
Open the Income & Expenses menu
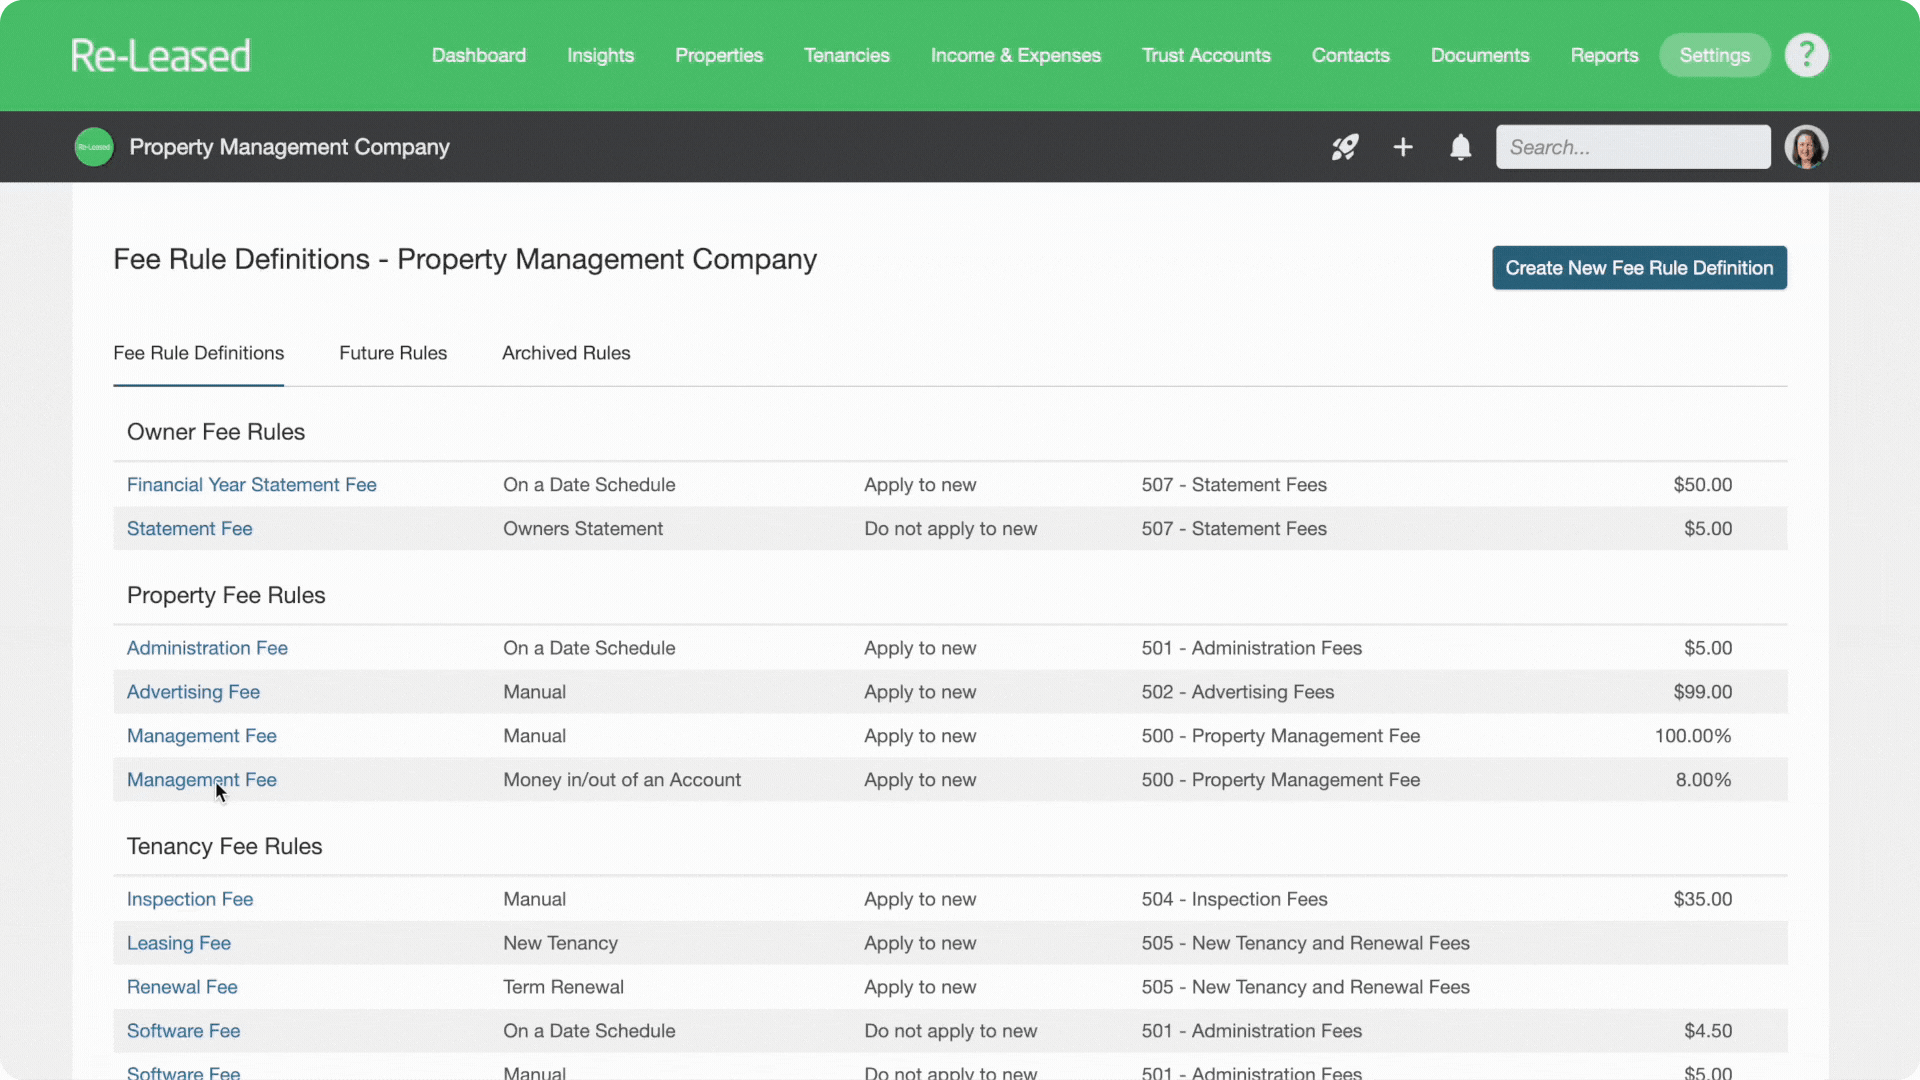point(1015,55)
